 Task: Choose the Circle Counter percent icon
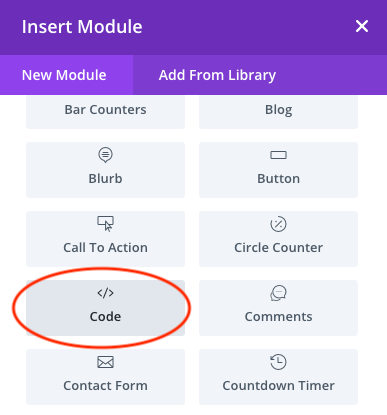point(278,224)
